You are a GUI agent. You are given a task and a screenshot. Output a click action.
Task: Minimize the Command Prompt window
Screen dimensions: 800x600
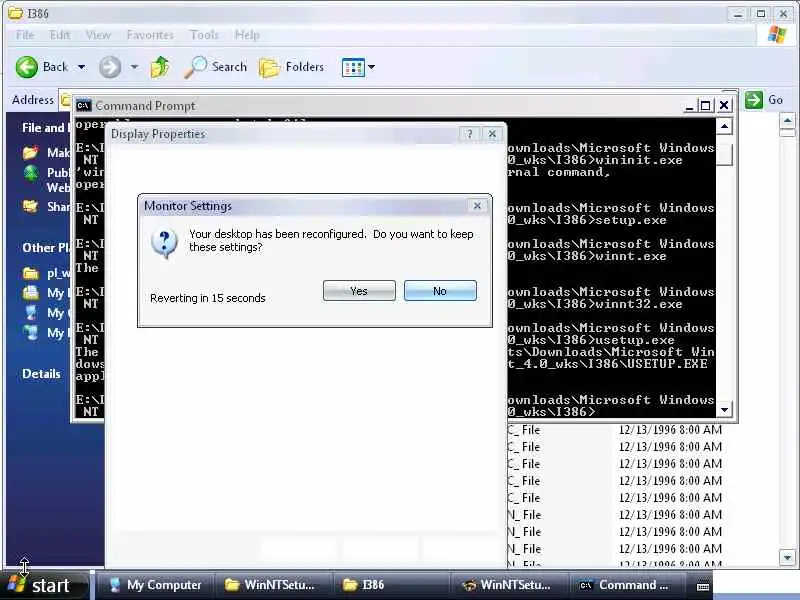click(x=689, y=106)
